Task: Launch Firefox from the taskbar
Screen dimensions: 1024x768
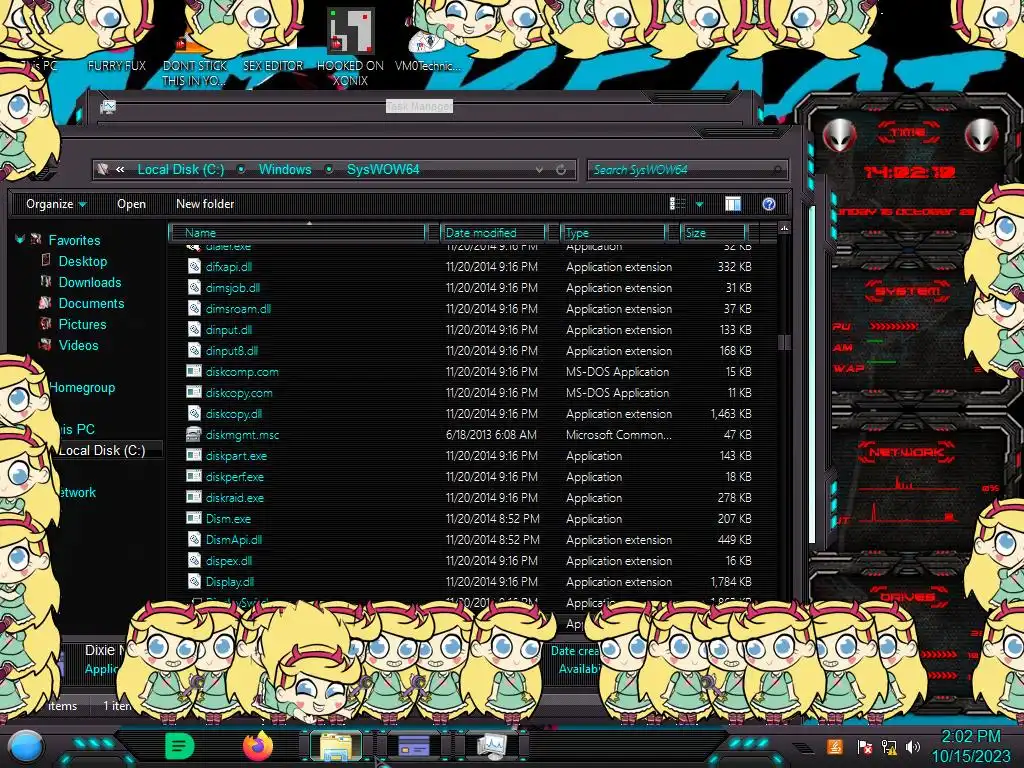Action: (258, 746)
